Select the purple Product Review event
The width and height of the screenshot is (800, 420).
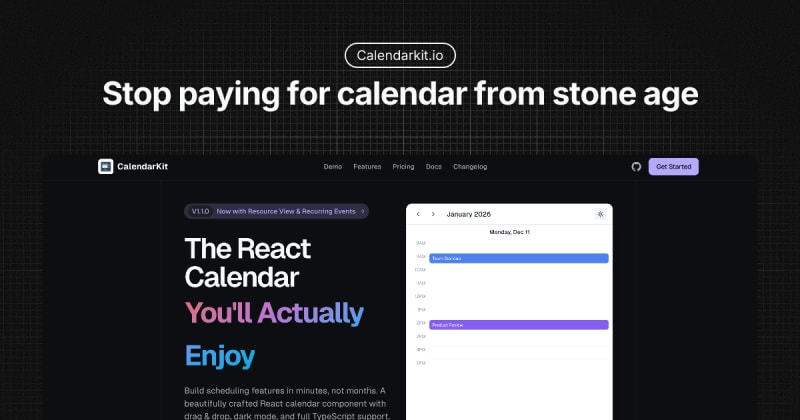pyautogui.click(x=518, y=324)
